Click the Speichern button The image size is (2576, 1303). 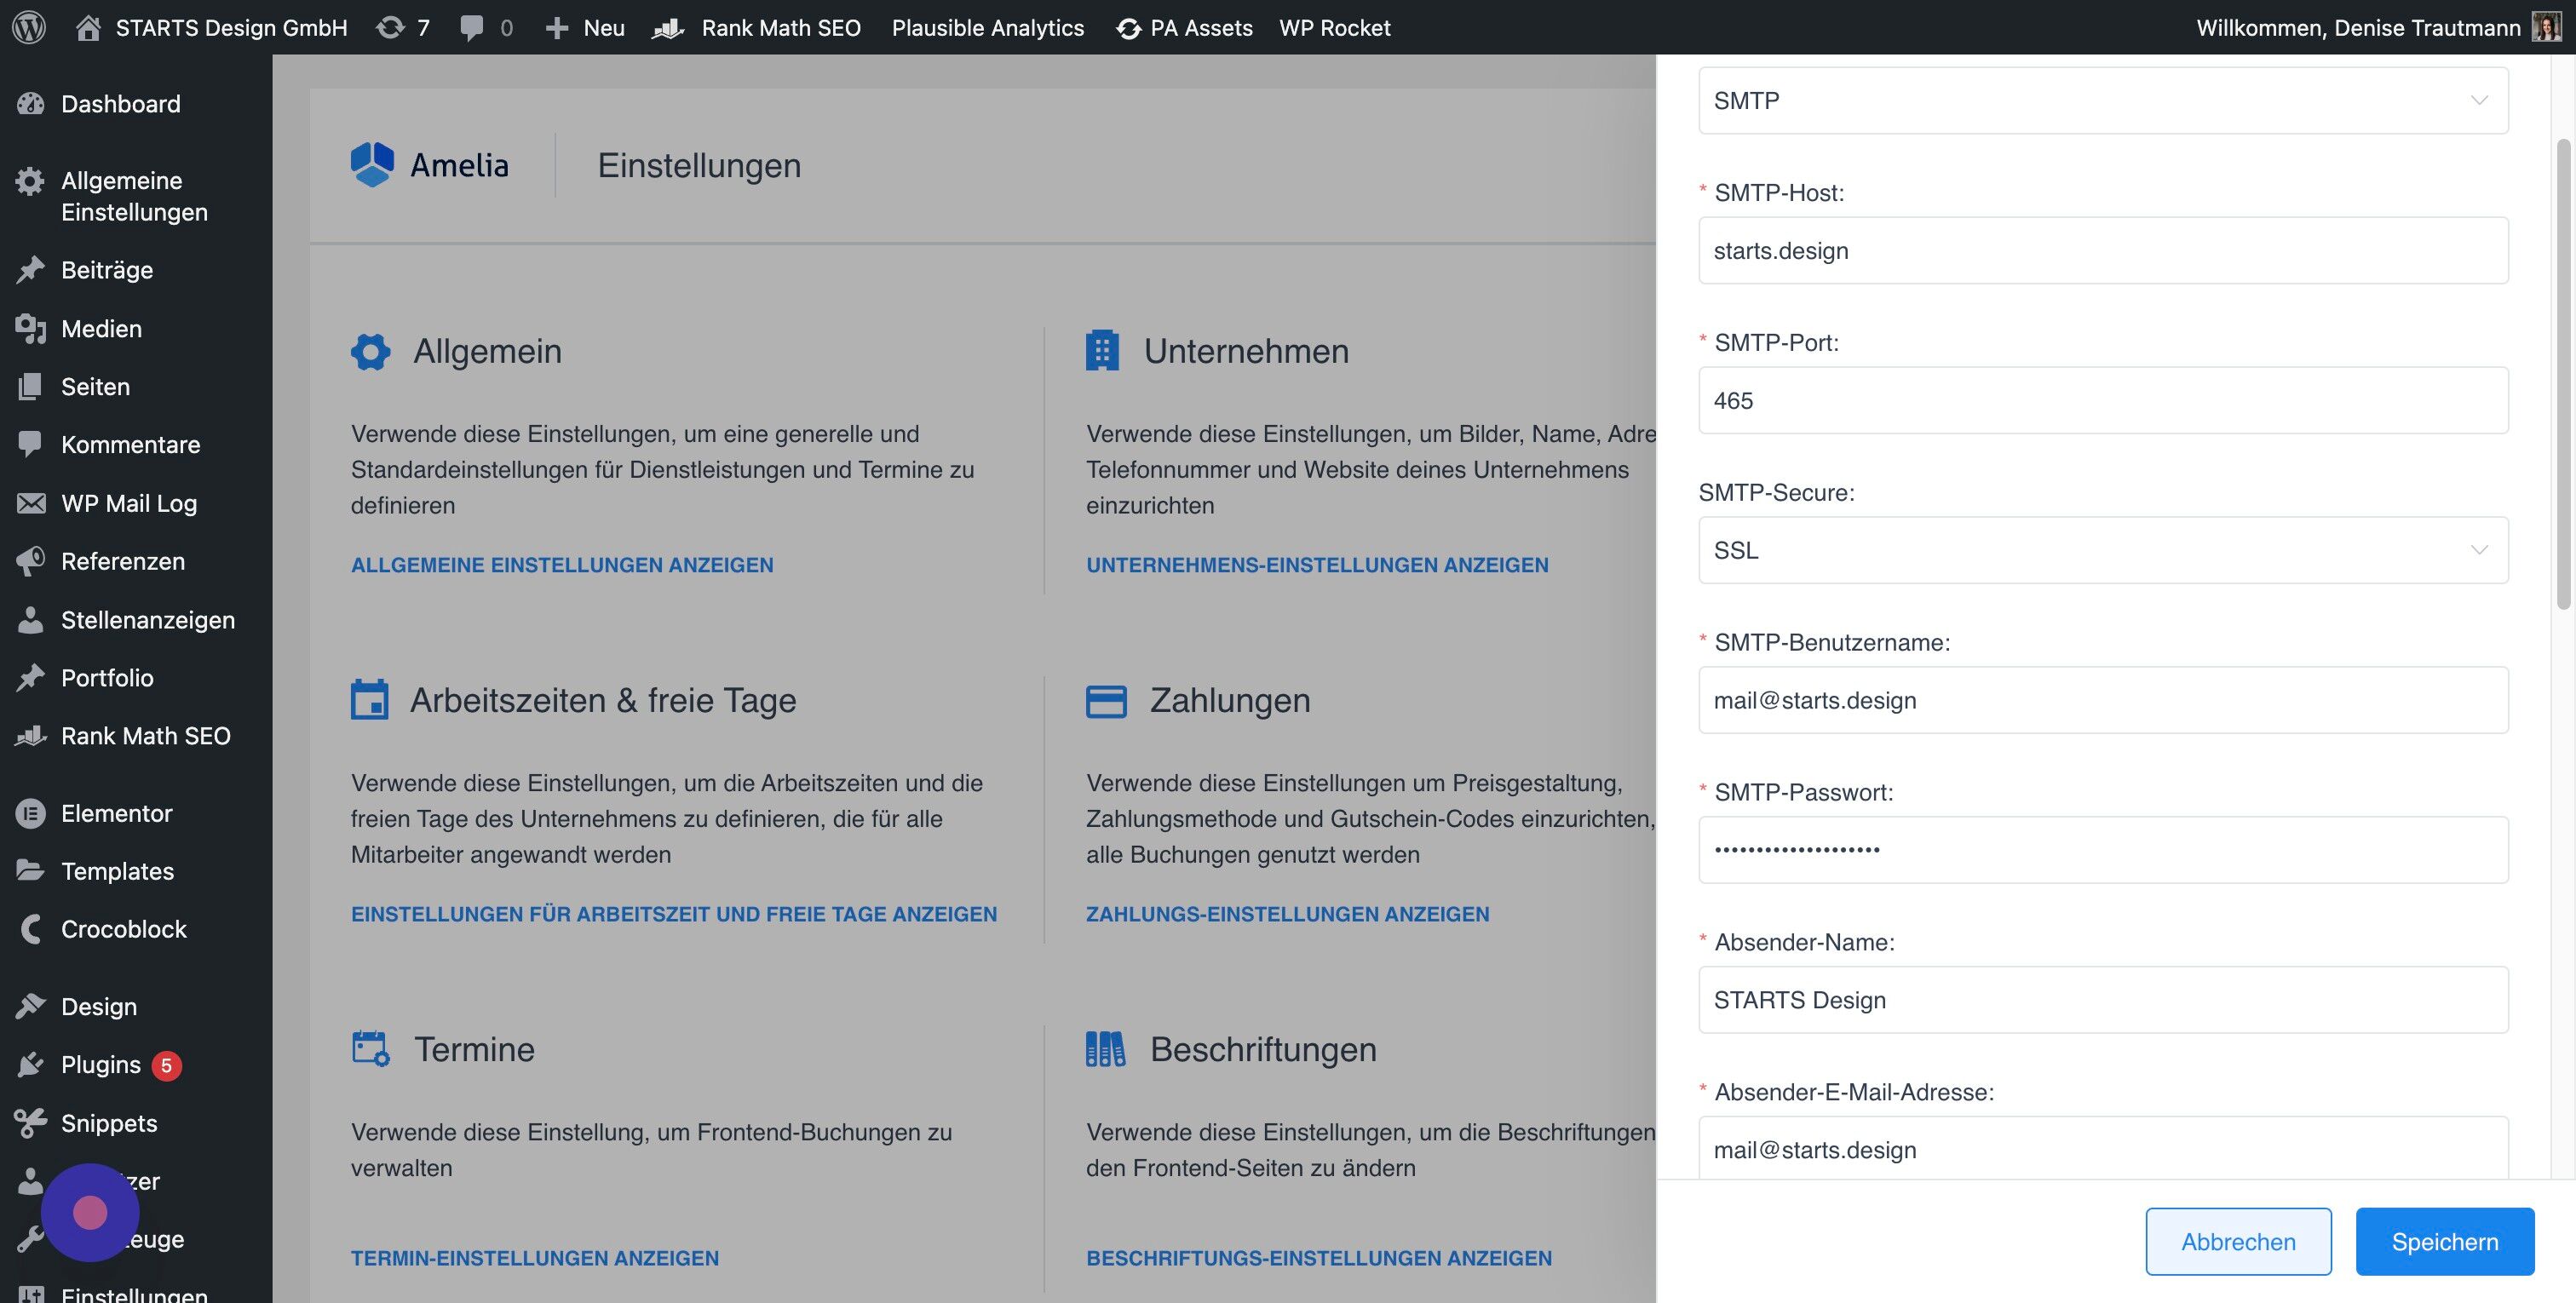click(x=2445, y=1241)
